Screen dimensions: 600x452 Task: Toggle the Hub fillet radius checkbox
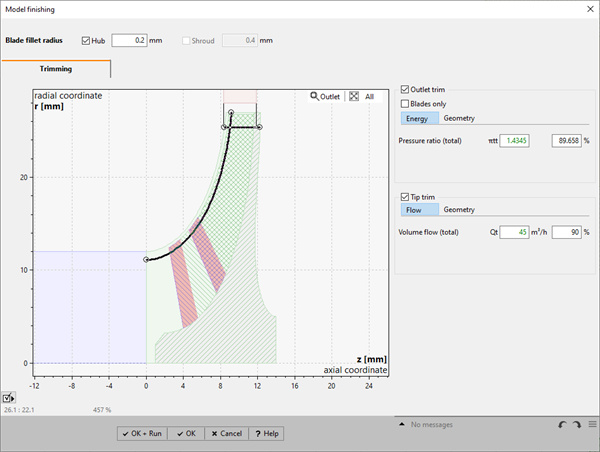[86, 41]
